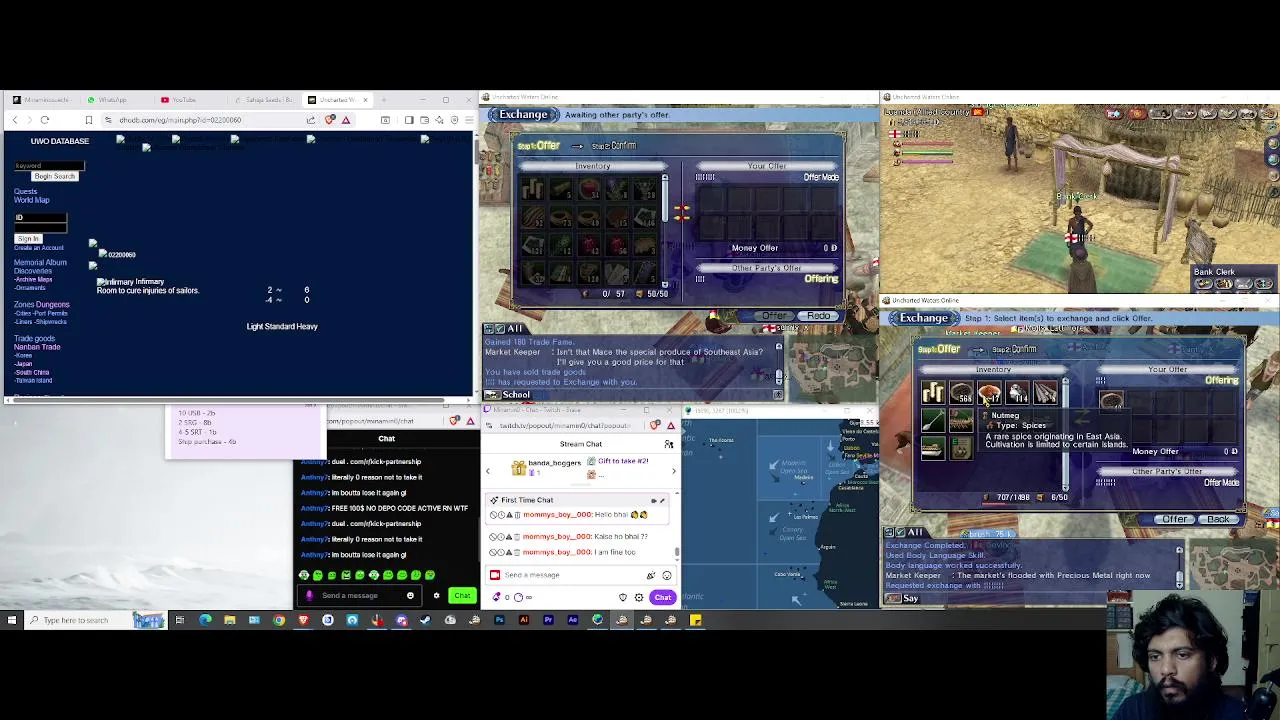Click next arrow in Twitch gift leaderboard
The image size is (1280, 720).
[x=673, y=470]
